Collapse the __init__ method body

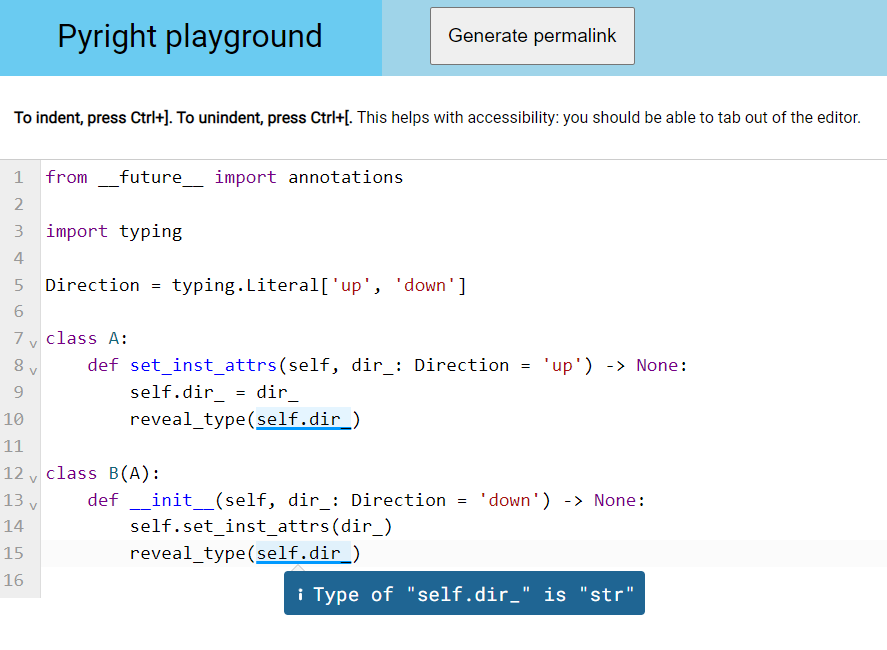point(31,505)
